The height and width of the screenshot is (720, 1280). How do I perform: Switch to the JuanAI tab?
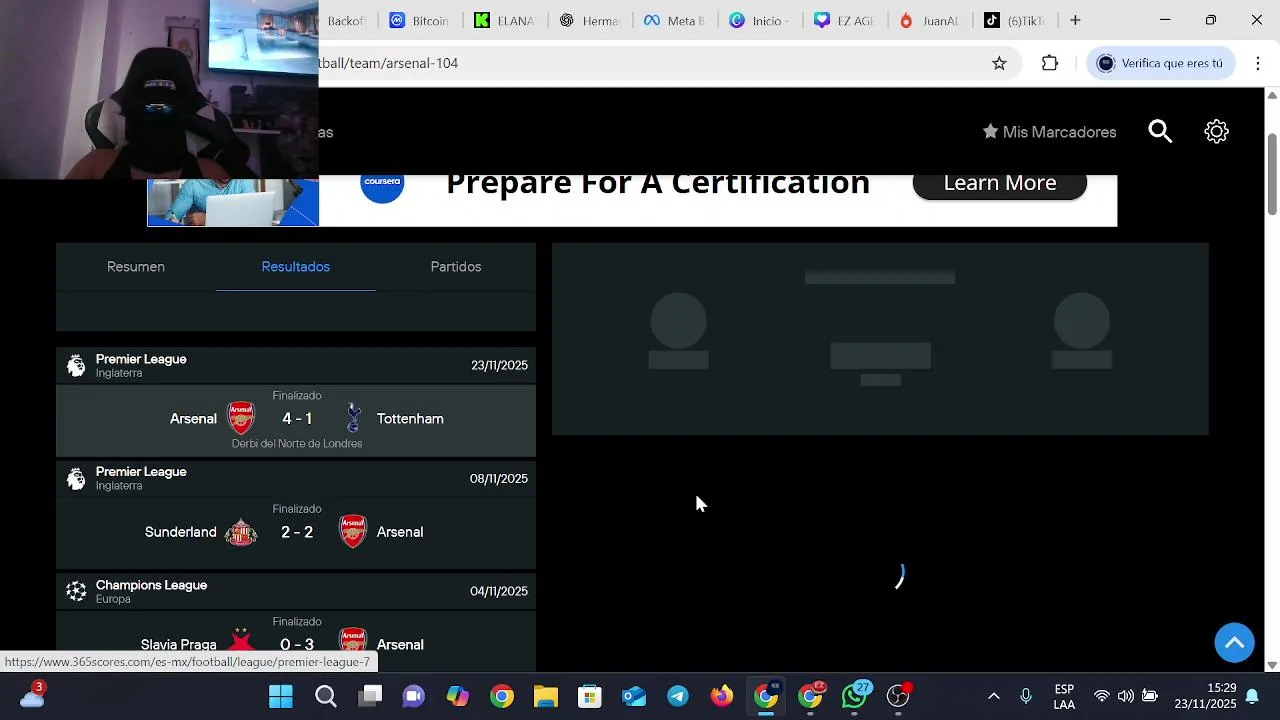coord(931,20)
